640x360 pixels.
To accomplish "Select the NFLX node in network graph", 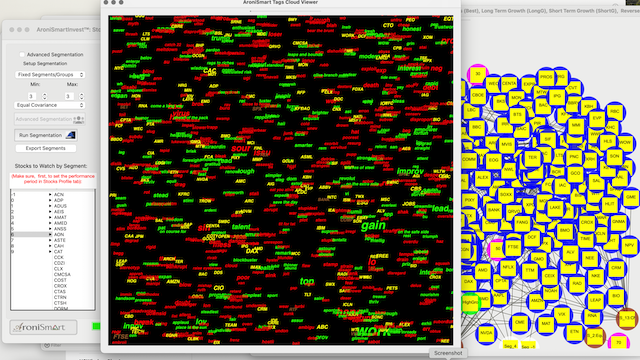I will point(508,267).
